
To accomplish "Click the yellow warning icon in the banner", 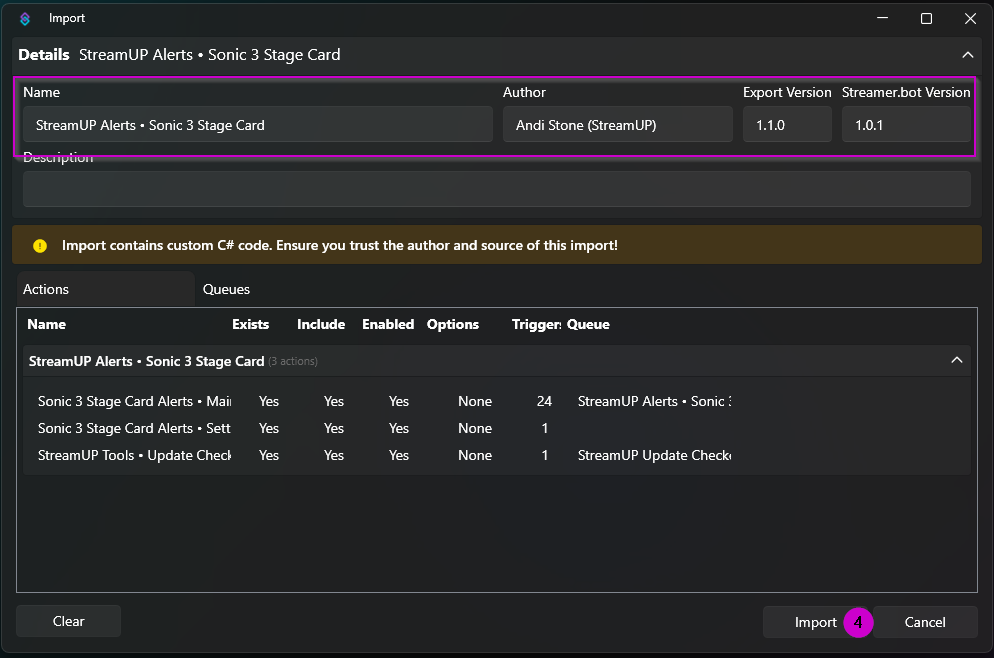I will point(40,245).
